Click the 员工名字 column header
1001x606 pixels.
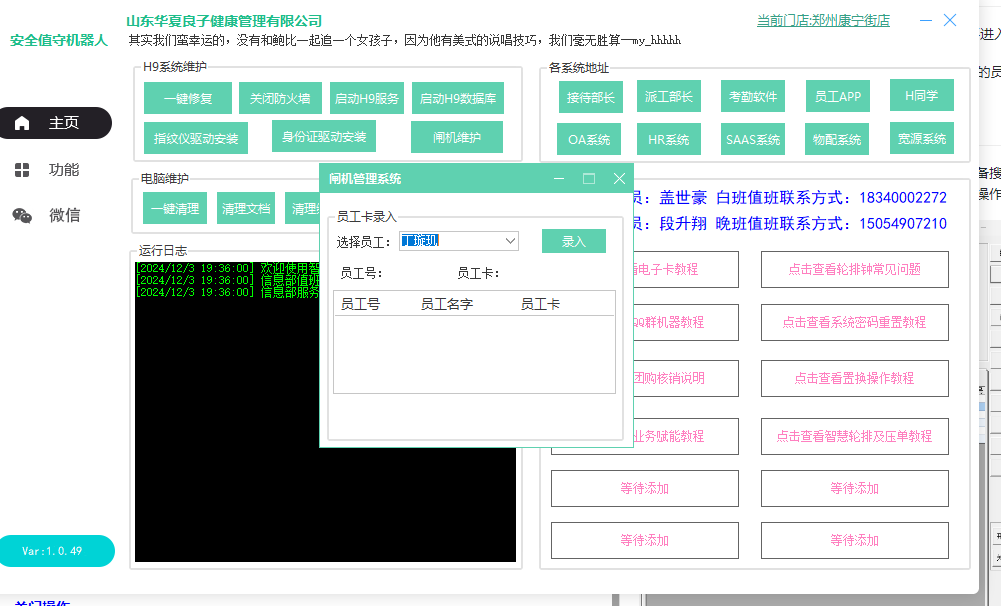(447, 303)
